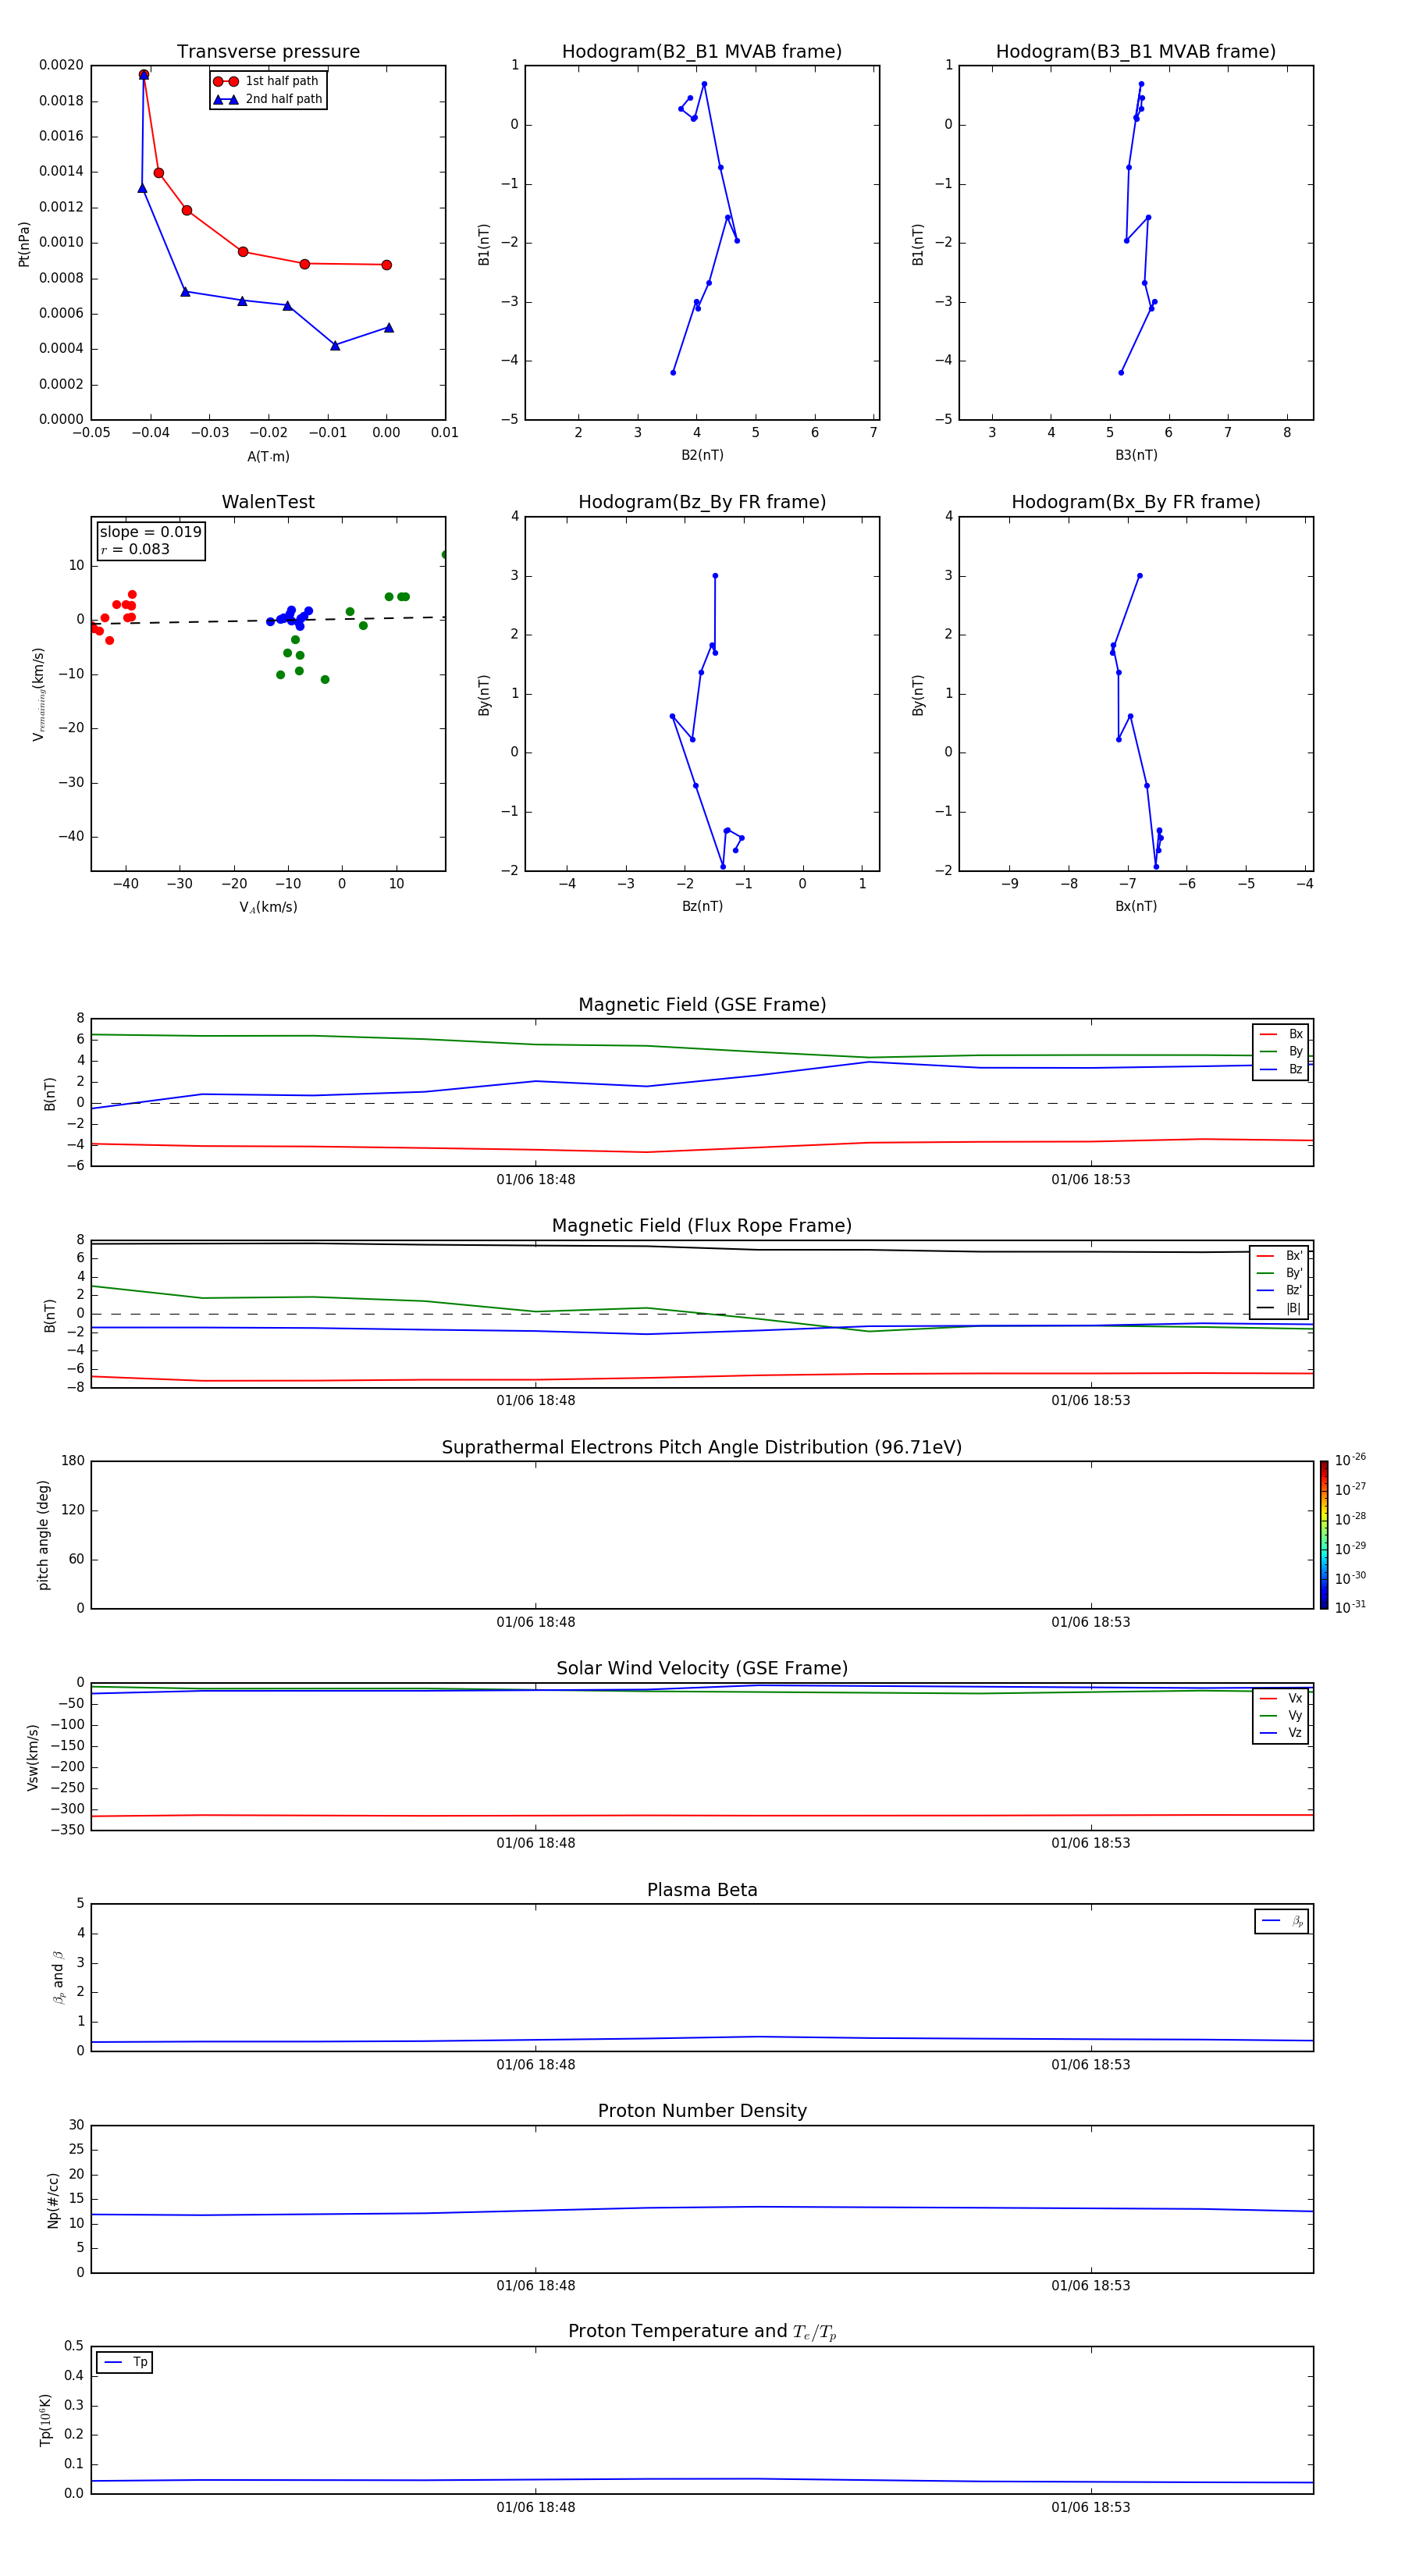Select the Vx entry in velocity legend
Image resolution: width=1405 pixels, height=2576 pixels.
pos(1281,1698)
